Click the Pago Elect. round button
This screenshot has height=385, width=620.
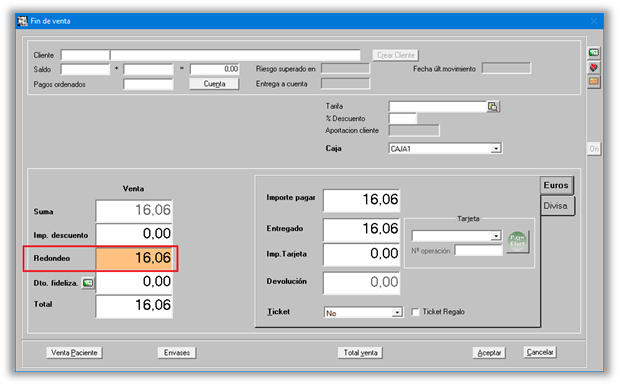point(518,241)
